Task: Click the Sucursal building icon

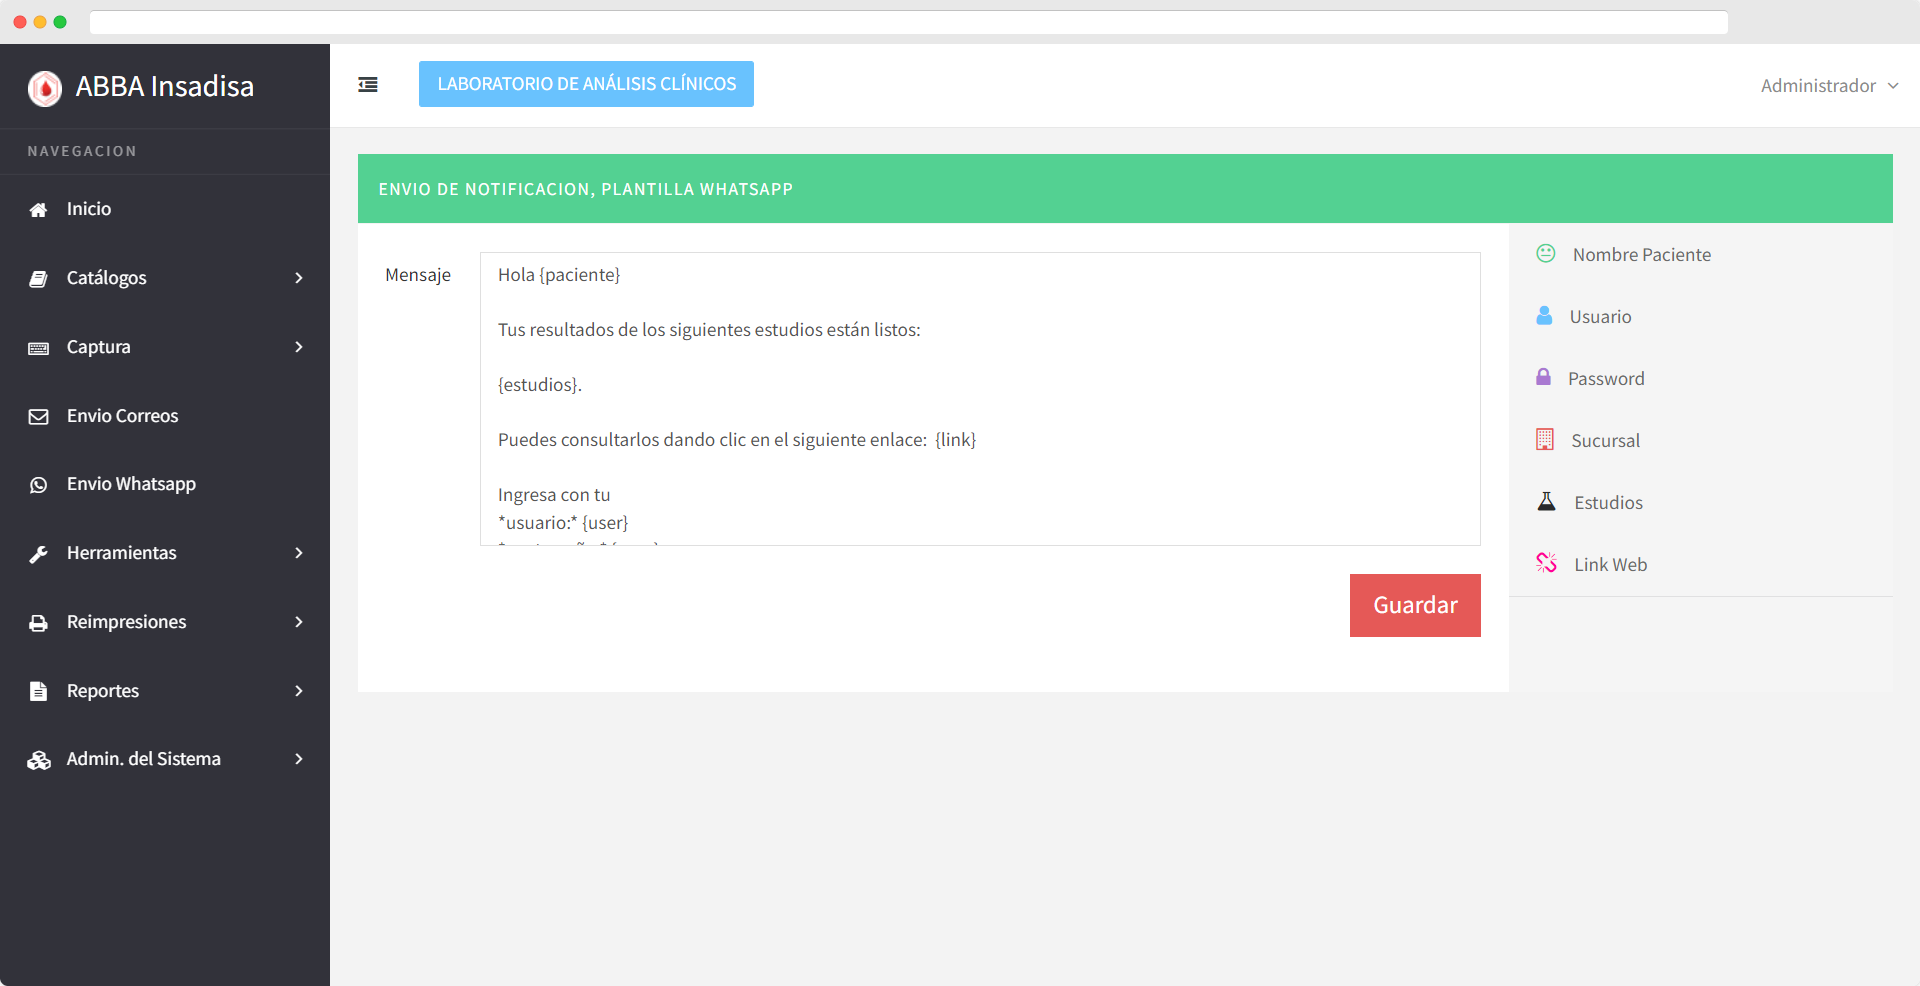Action: [1545, 439]
